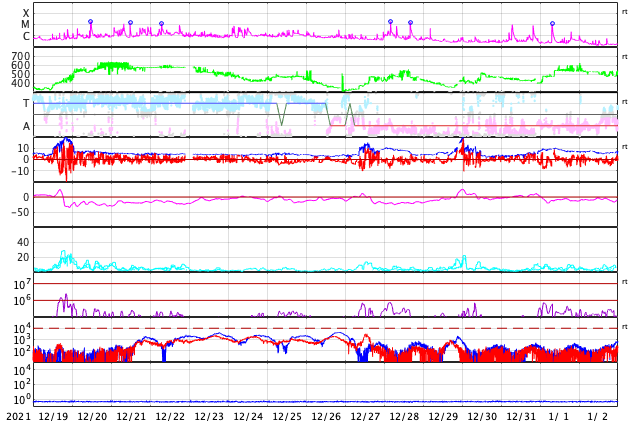Click the X flare class label

[26, 13]
